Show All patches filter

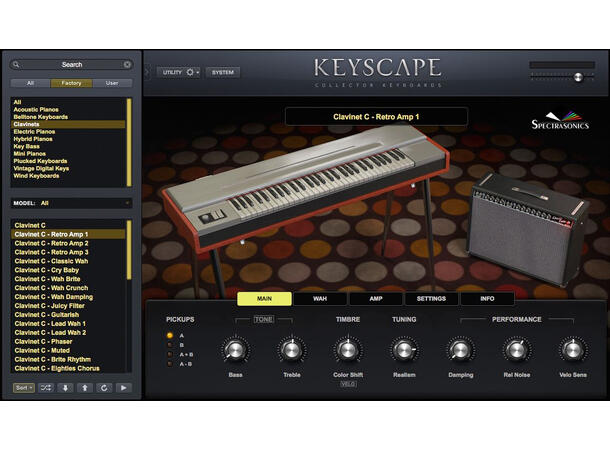click(30, 83)
